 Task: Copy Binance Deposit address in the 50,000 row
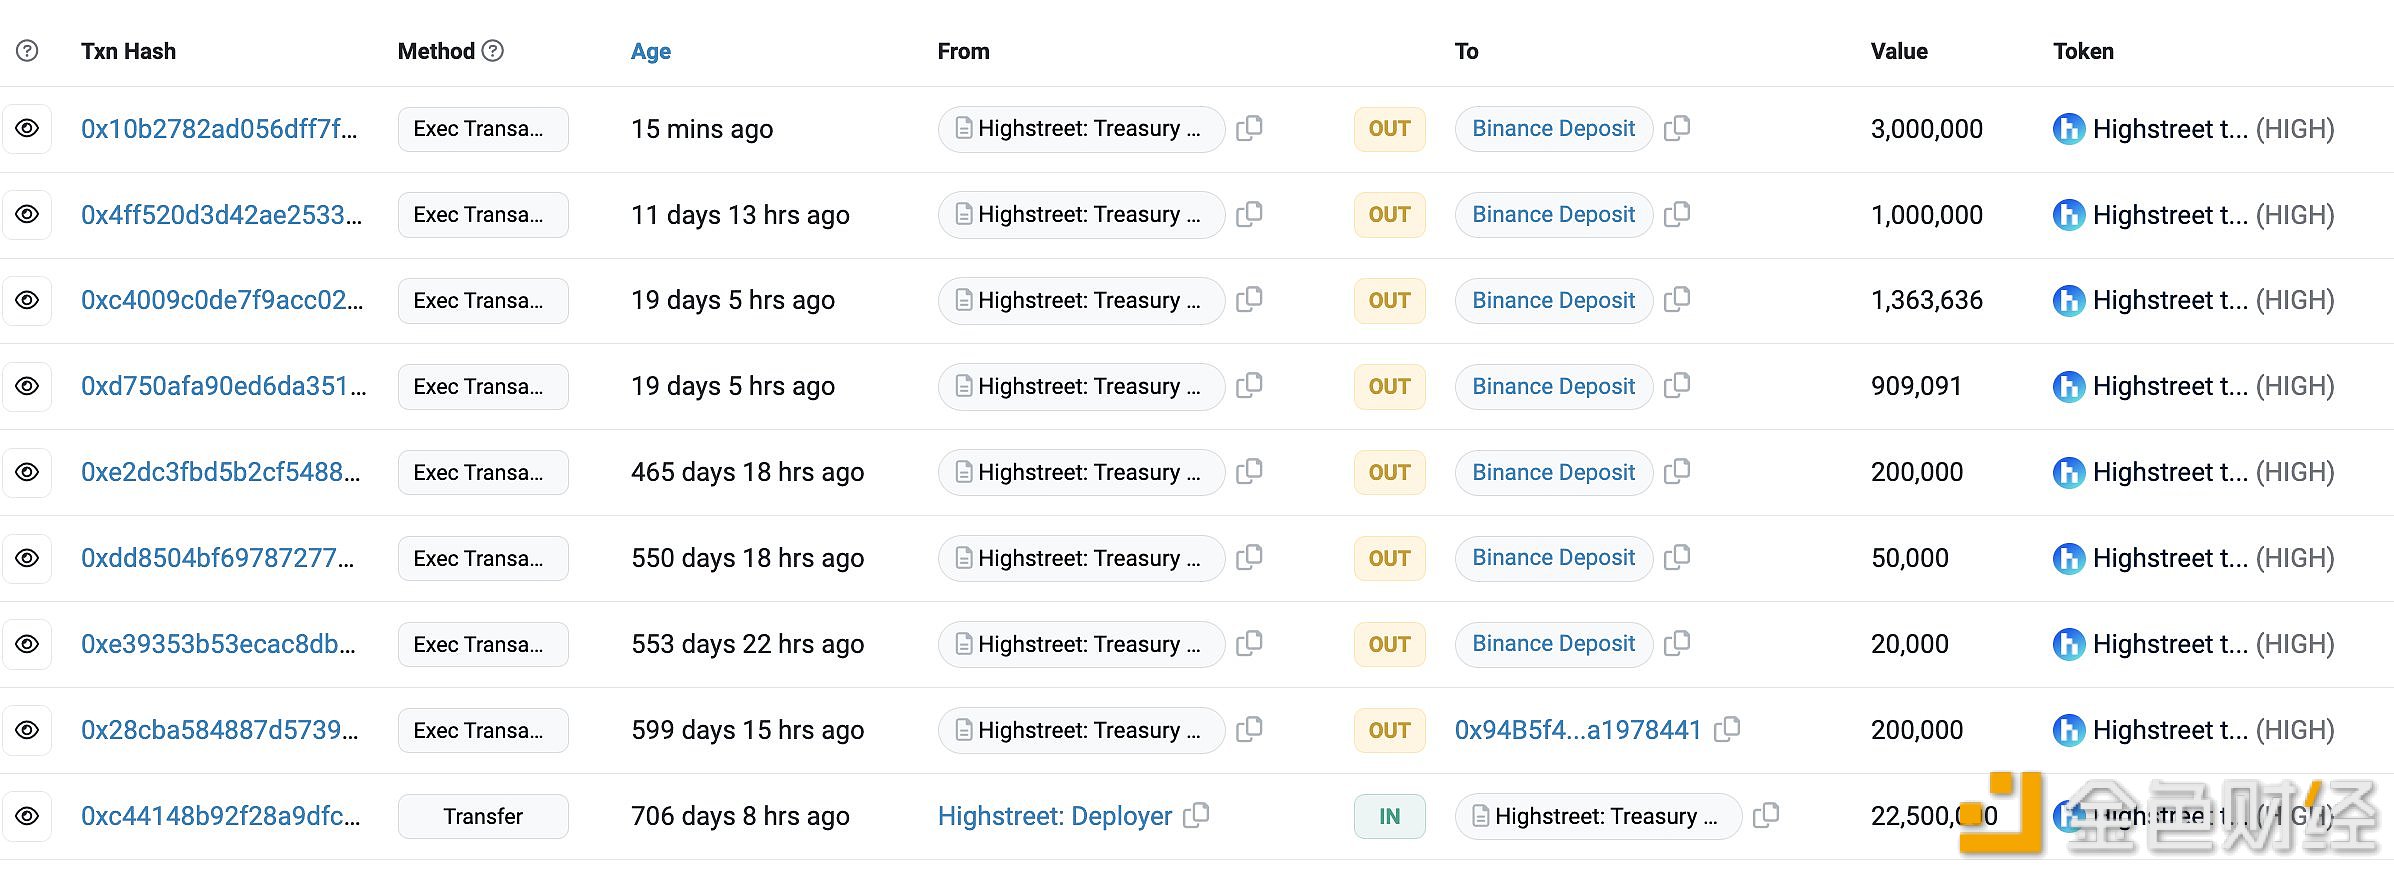click(1677, 557)
